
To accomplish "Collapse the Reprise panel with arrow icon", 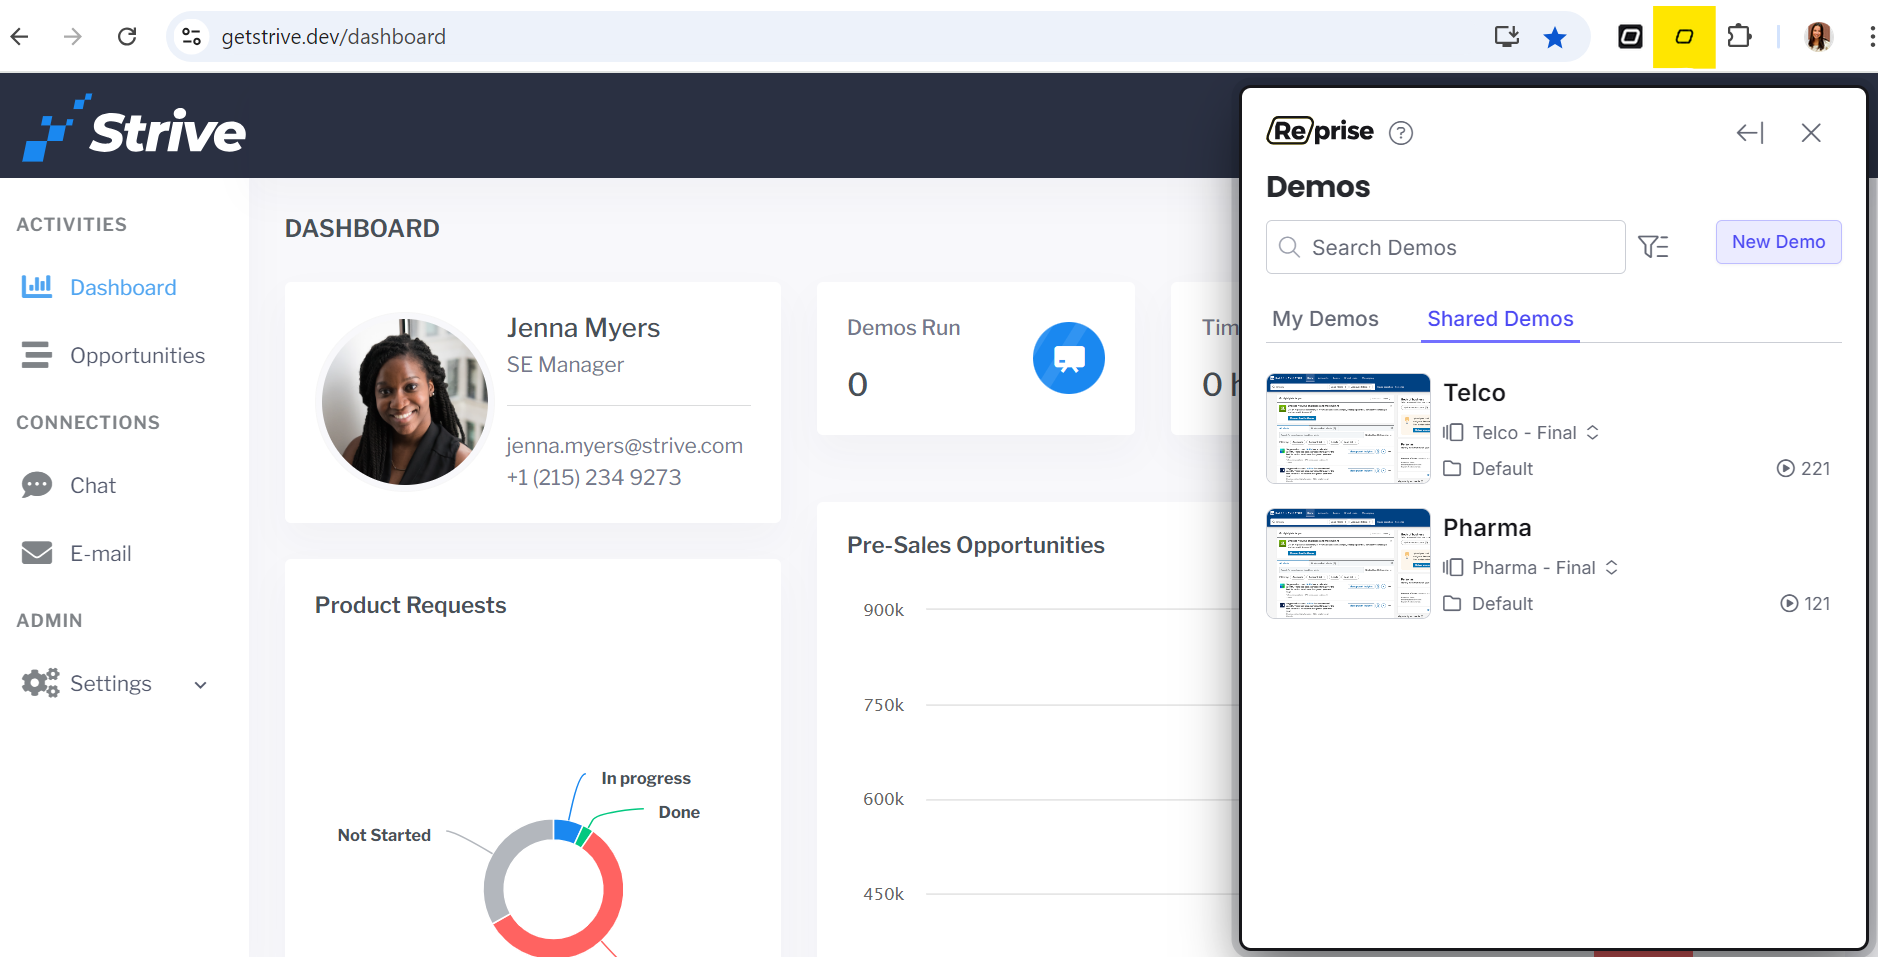I will click(x=1749, y=133).
